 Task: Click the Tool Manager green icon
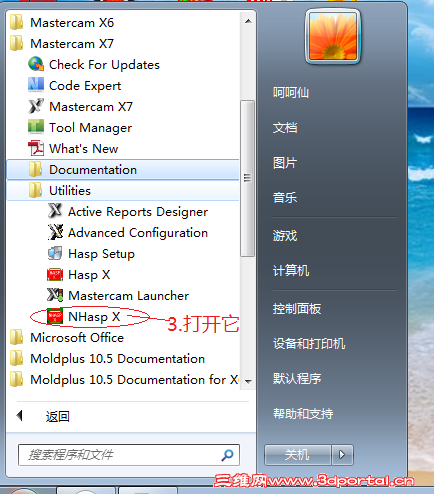pos(36,127)
